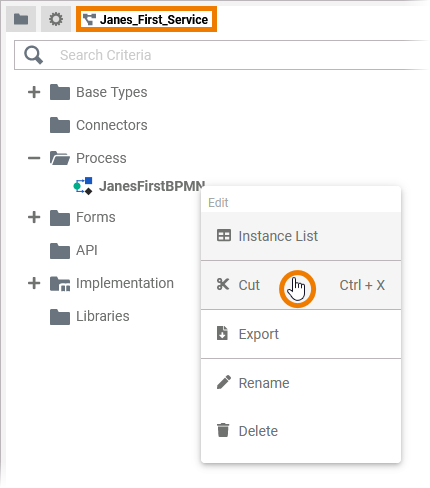Click the trash Delete entry

[301, 431]
